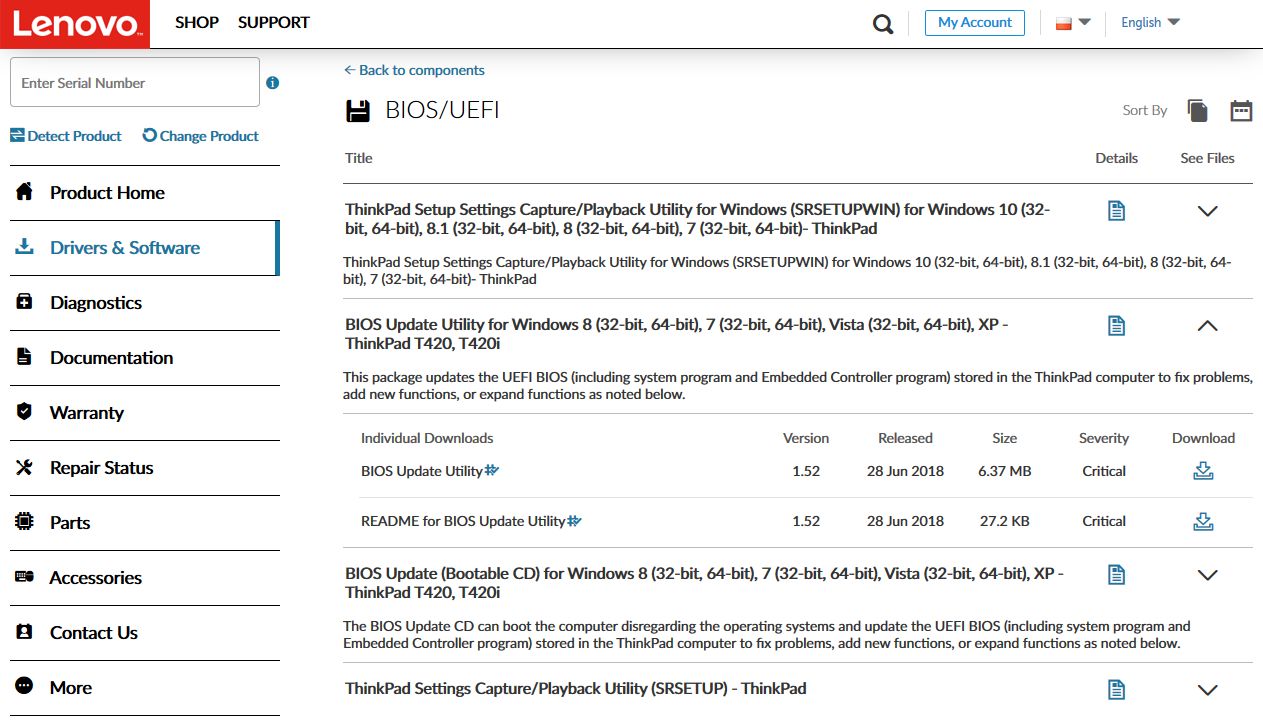This screenshot has height=721, width=1263.
Task: Open Repair Status section
Action: (x=145, y=468)
